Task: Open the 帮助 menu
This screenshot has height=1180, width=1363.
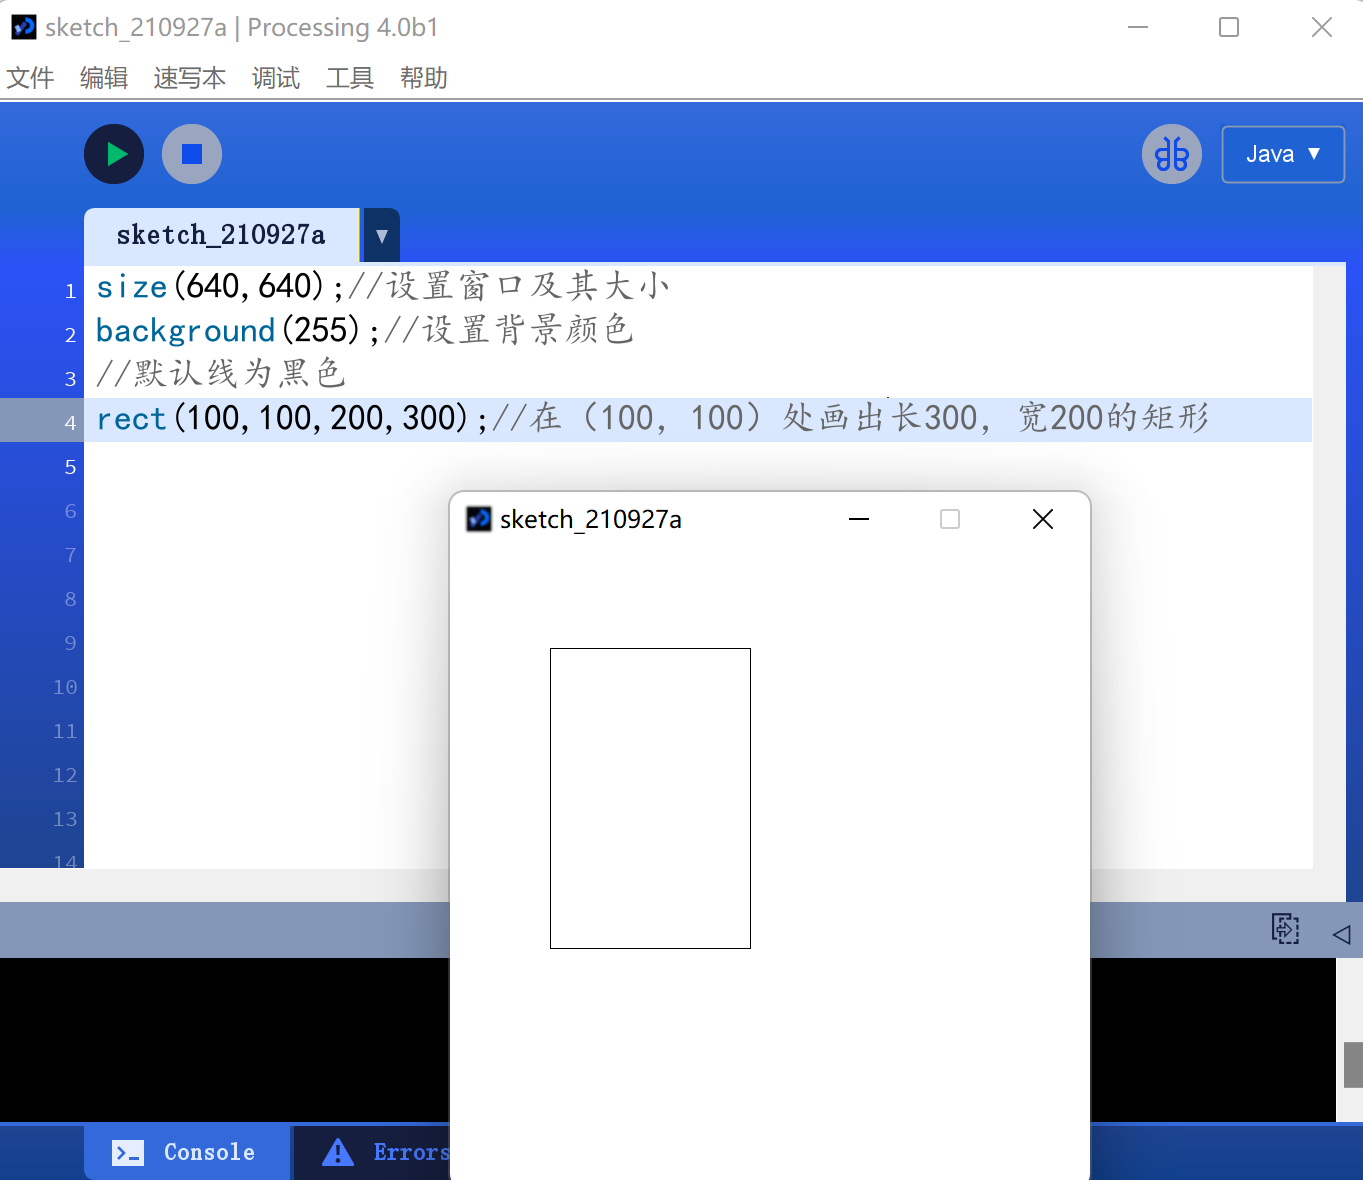Action: (424, 78)
